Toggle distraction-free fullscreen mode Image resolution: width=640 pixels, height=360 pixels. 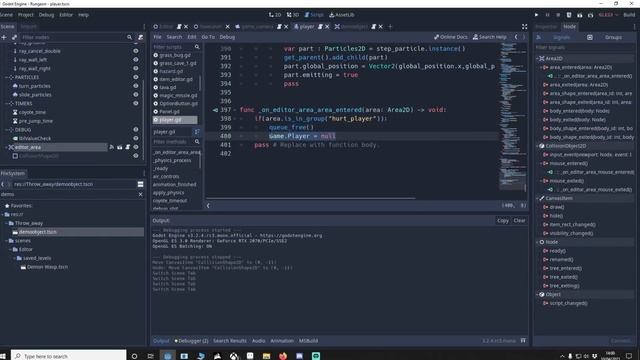point(524,27)
